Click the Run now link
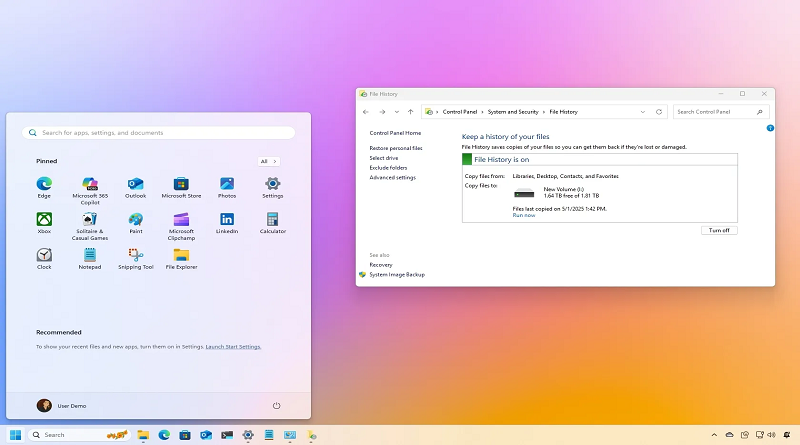Image resolution: width=800 pixels, height=445 pixels. pos(523,215)
